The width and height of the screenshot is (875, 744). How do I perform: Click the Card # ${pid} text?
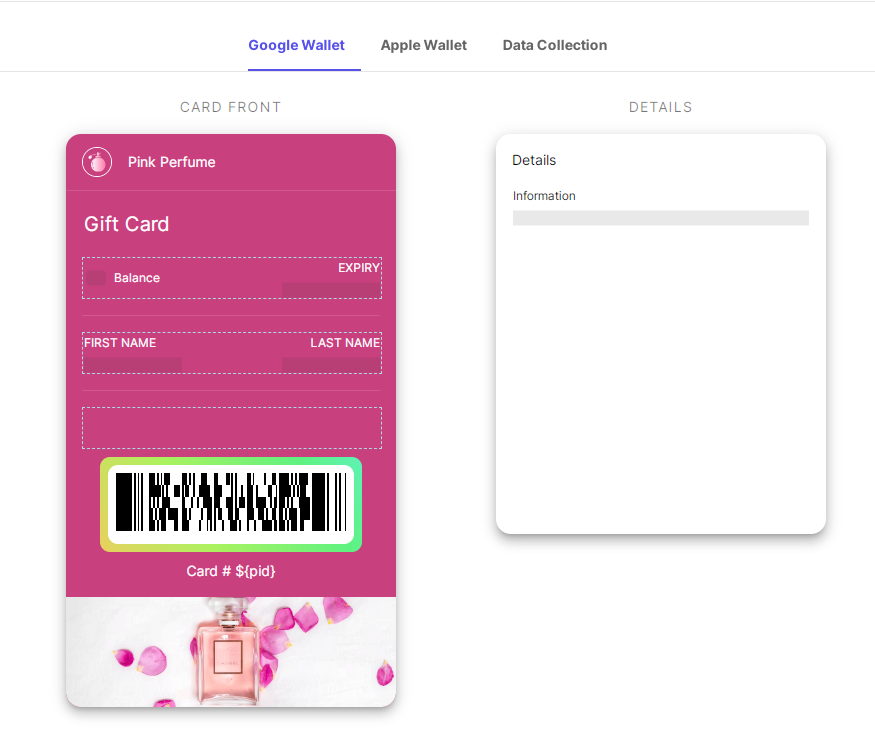[x=231, y=571]
